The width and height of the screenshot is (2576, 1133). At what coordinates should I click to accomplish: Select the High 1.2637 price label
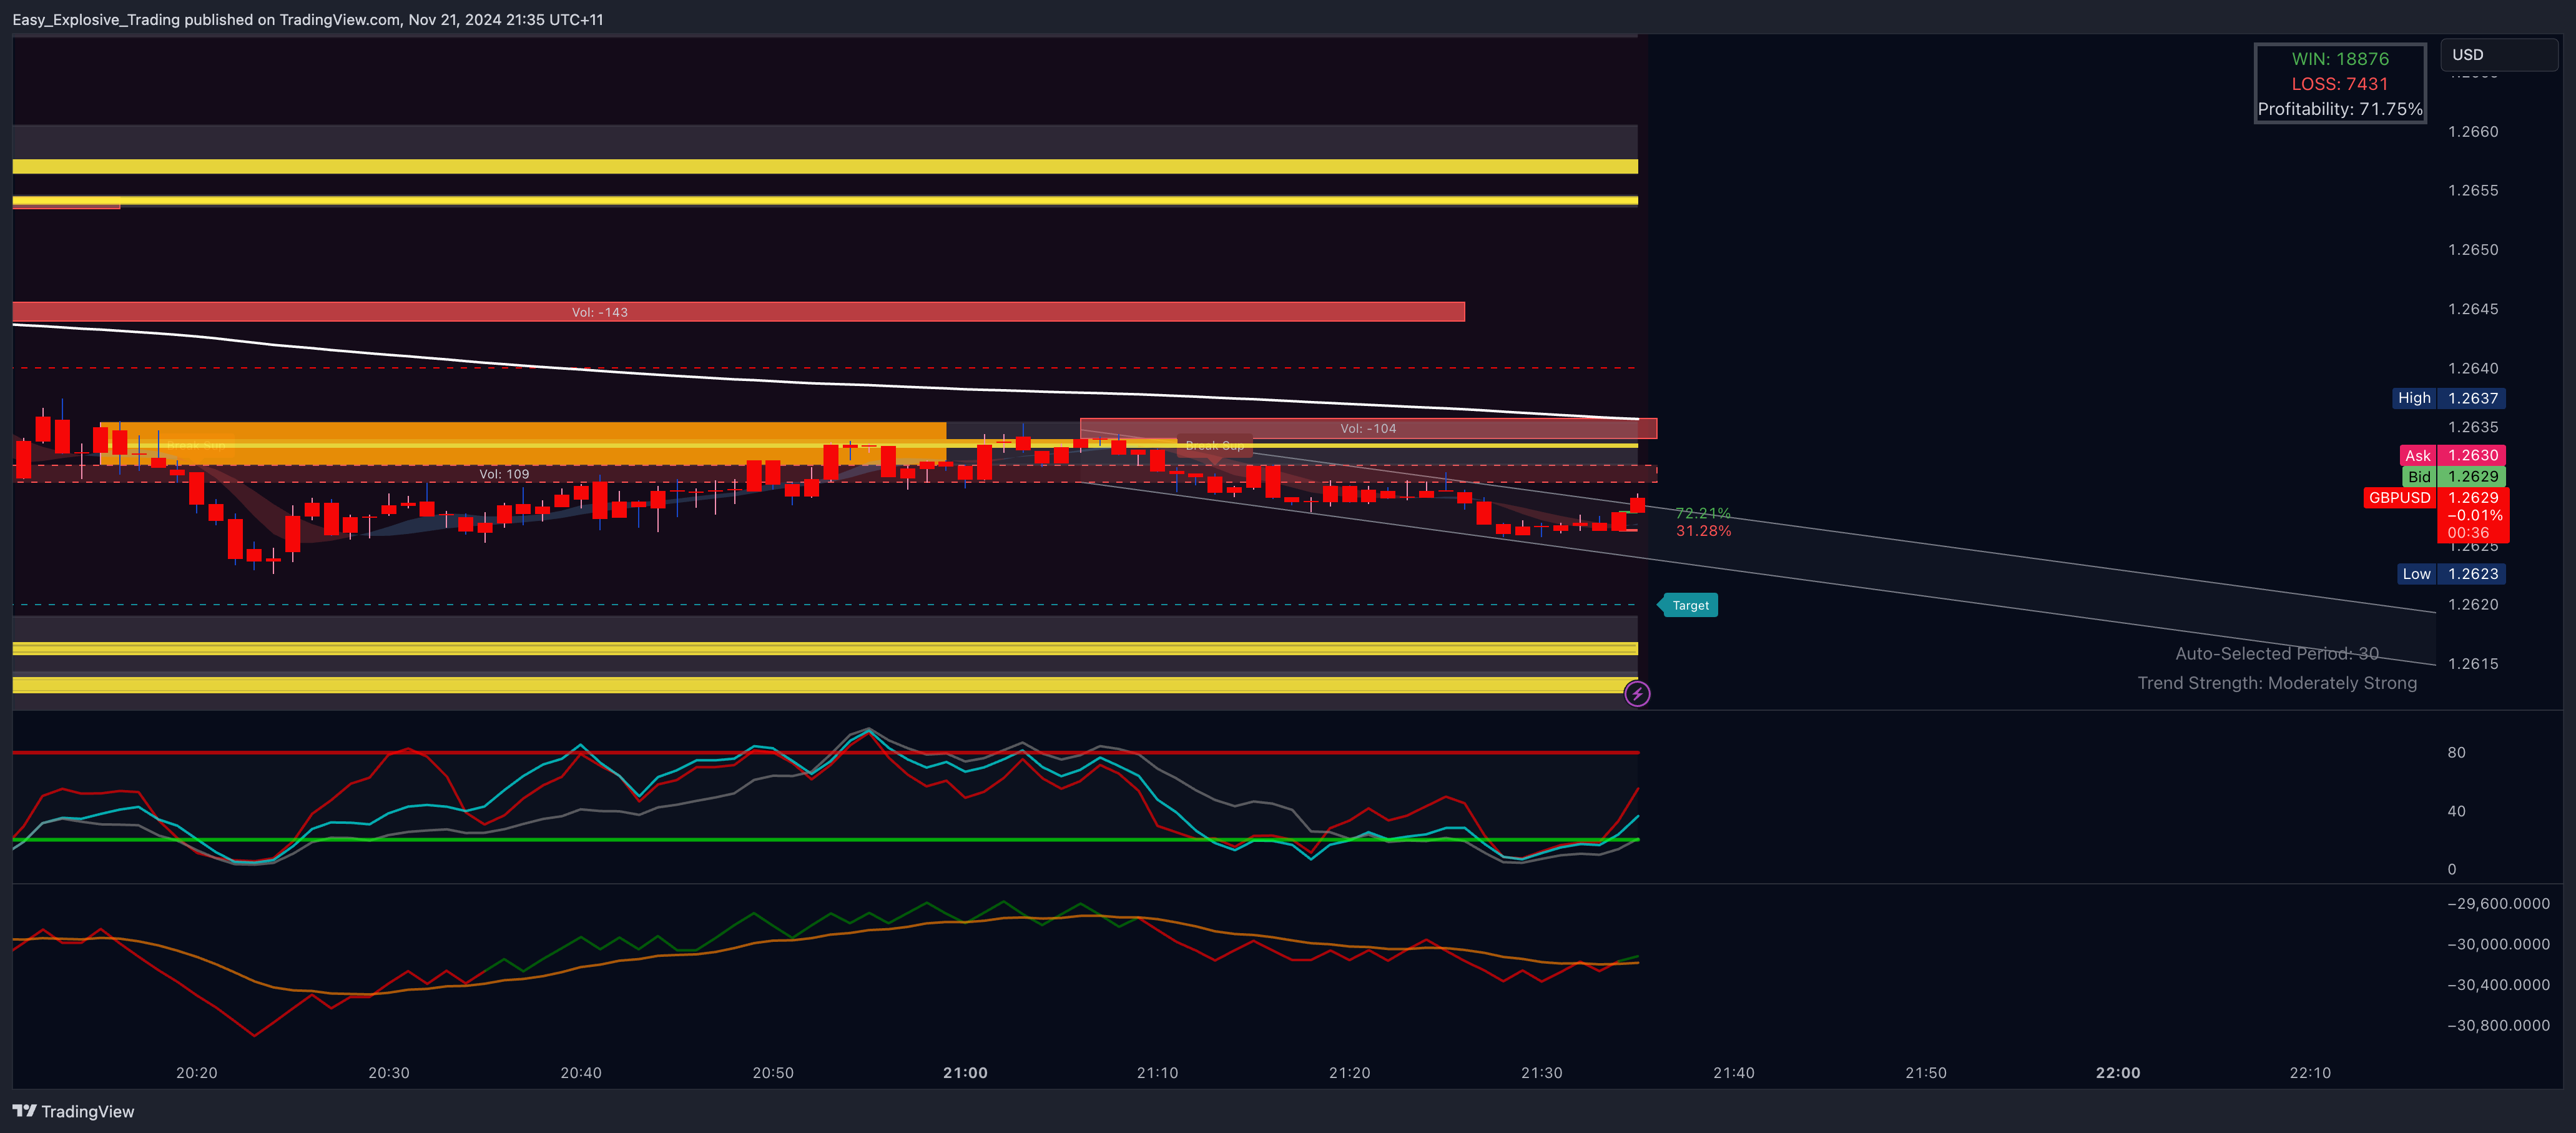[x=2449, y=398]
